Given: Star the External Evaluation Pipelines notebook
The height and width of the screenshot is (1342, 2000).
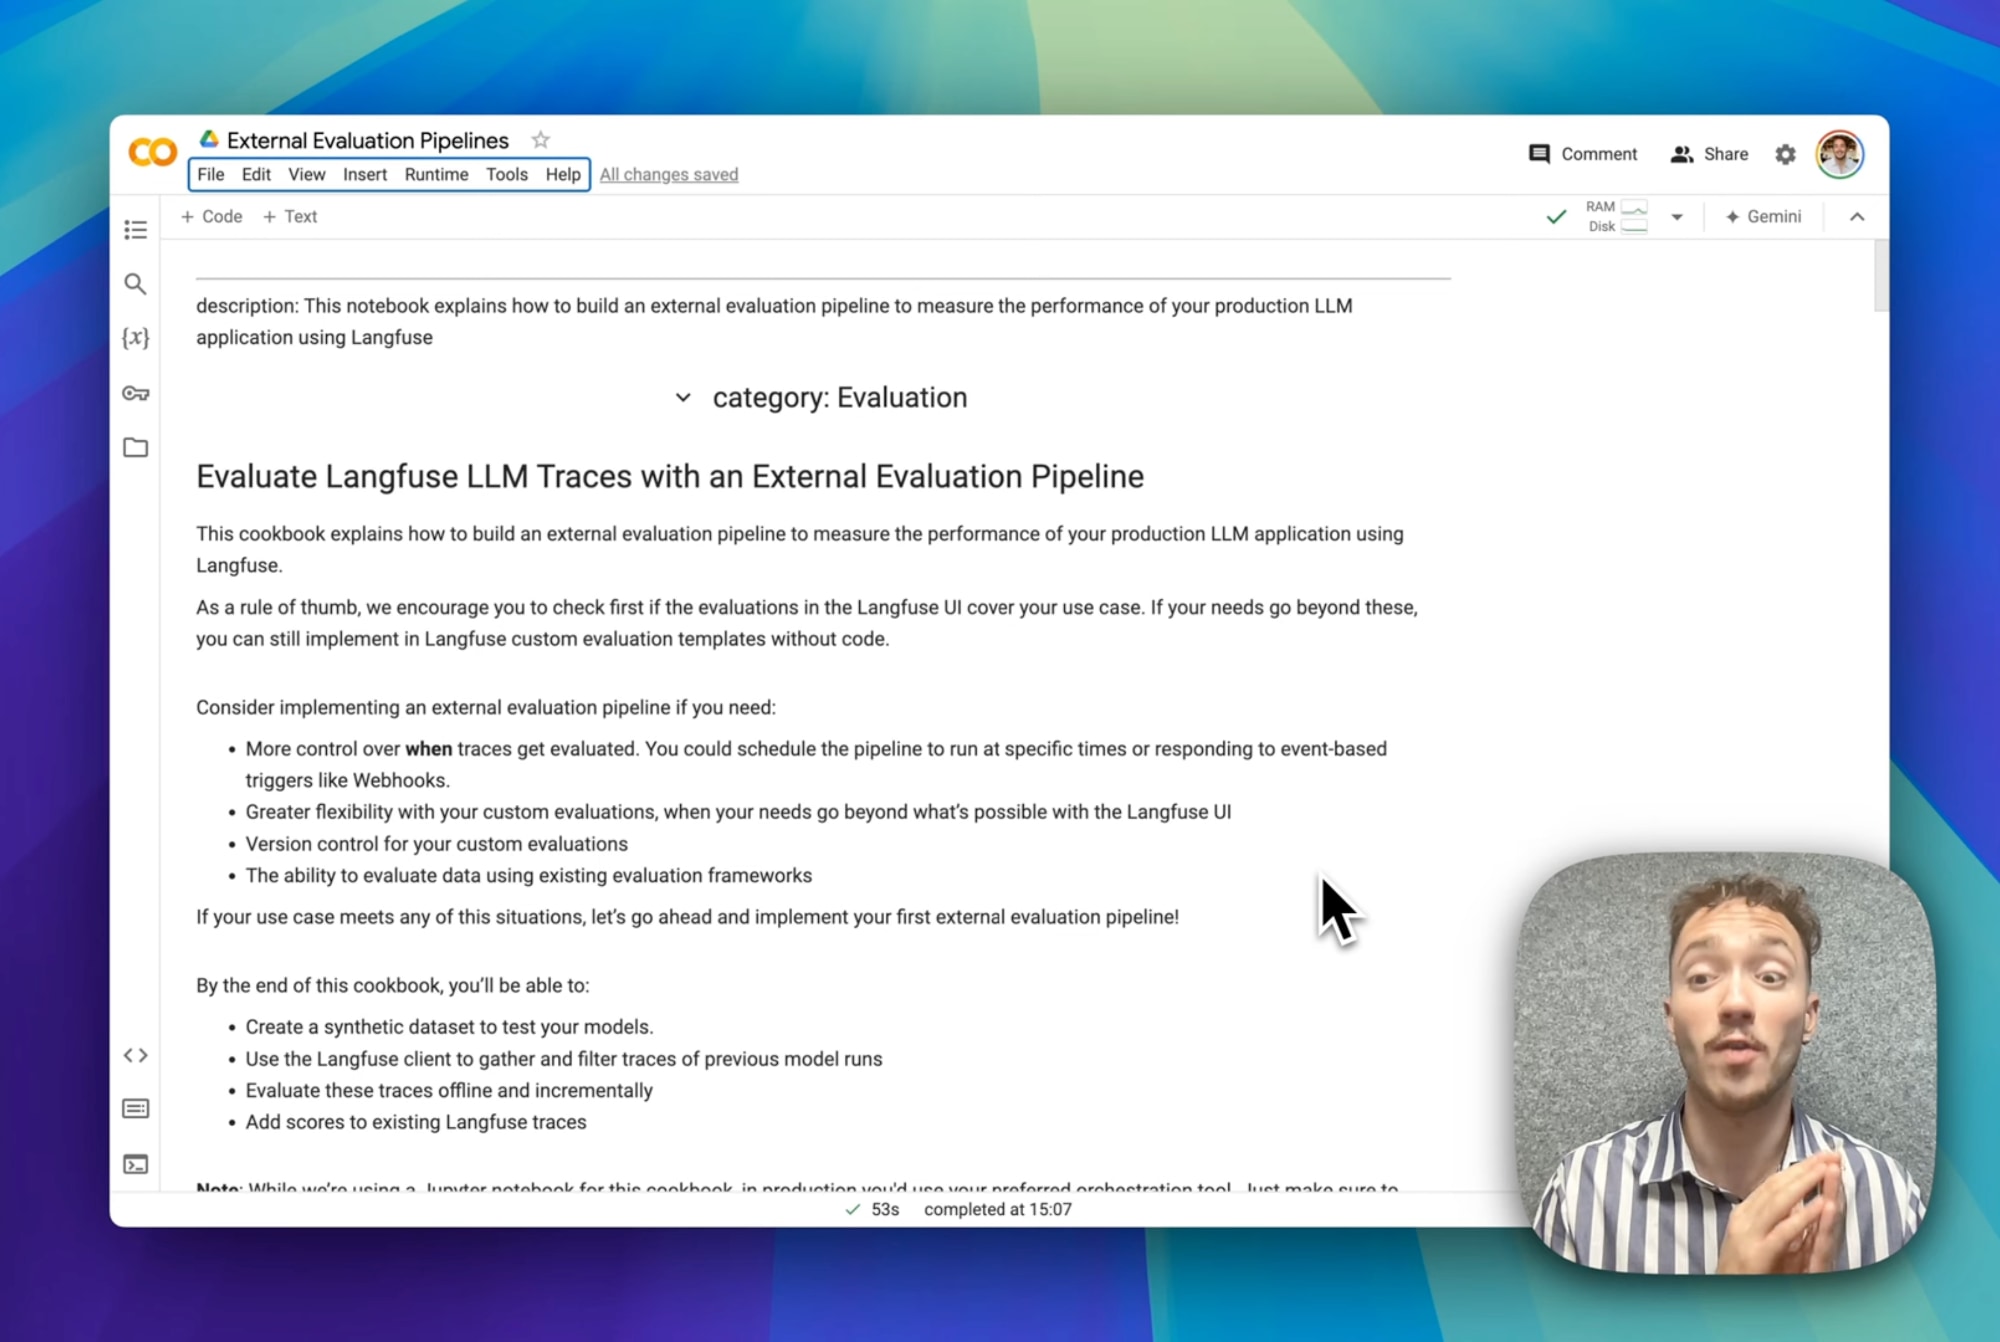Looking at the screenshot, I should point(540,140).
